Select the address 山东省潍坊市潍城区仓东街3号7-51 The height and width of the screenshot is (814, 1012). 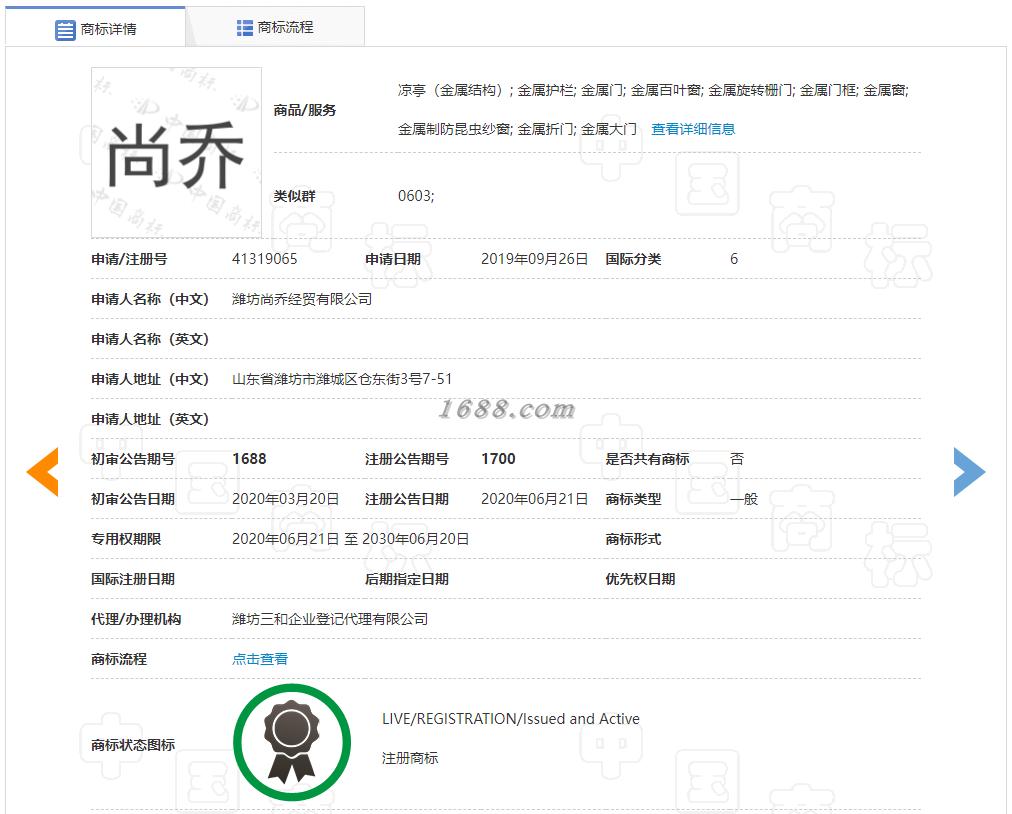coord(342,379)
